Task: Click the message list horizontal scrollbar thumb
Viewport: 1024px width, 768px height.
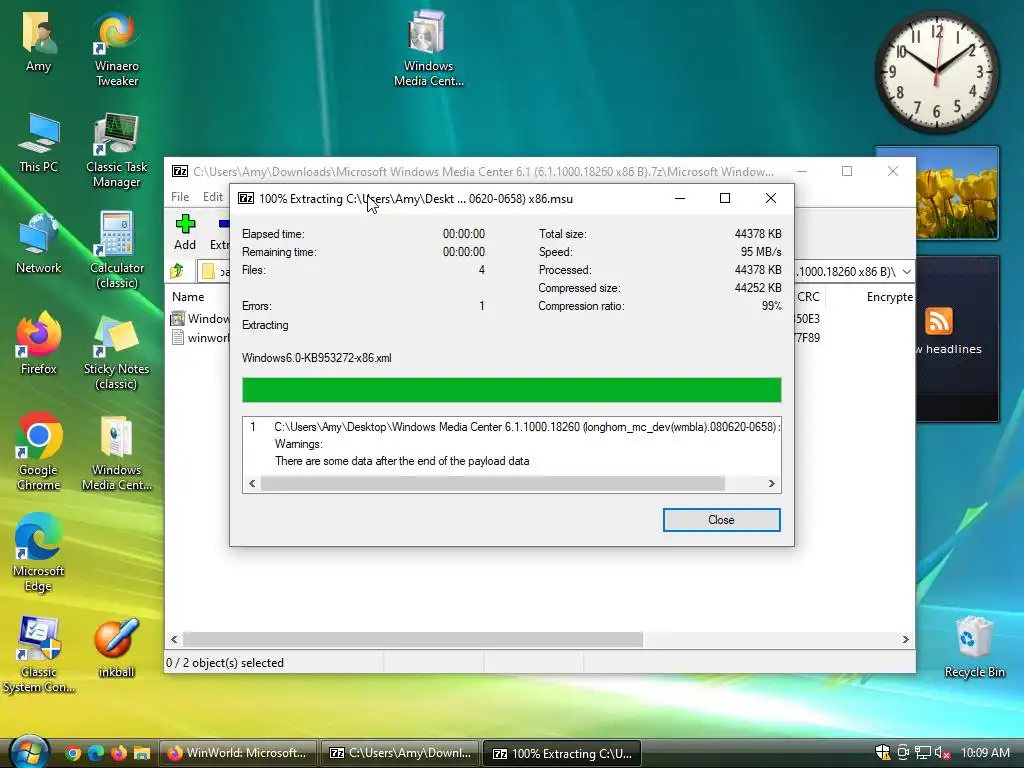Action: point(492,483)
